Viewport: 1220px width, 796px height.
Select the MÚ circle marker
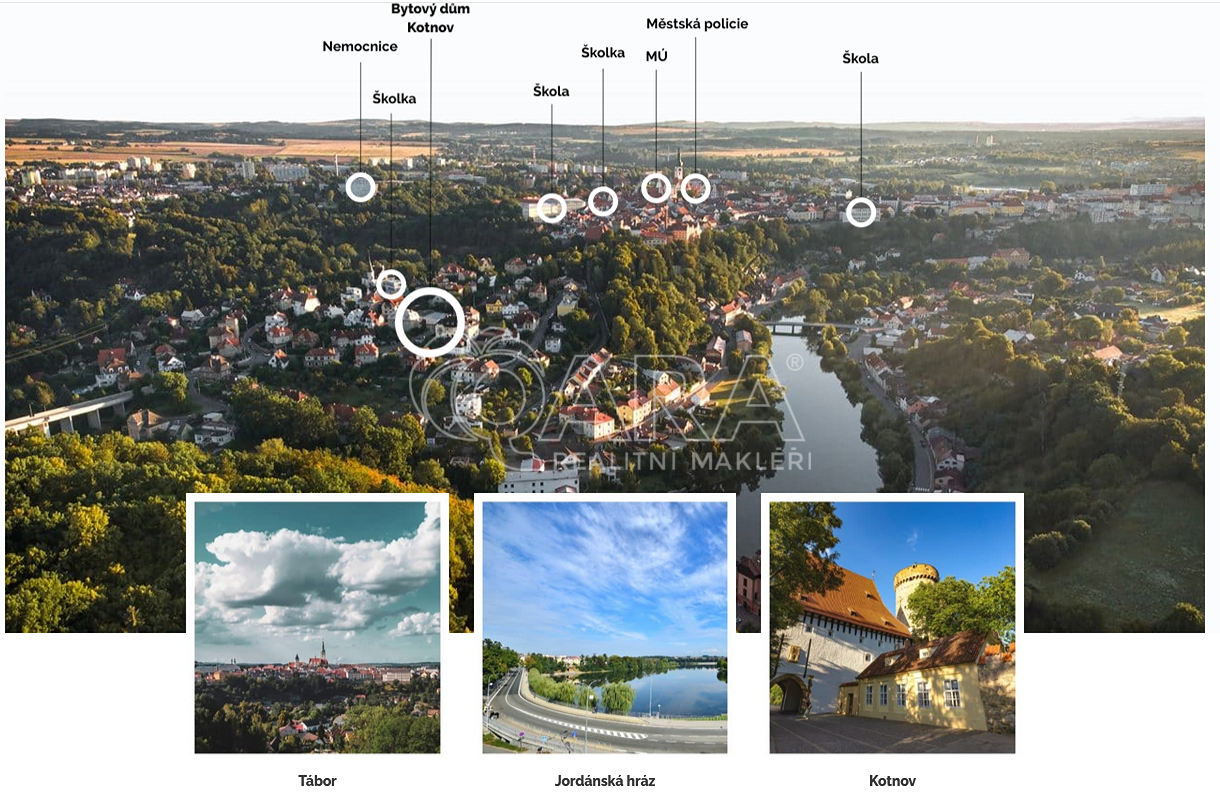(x=656, y=187)
